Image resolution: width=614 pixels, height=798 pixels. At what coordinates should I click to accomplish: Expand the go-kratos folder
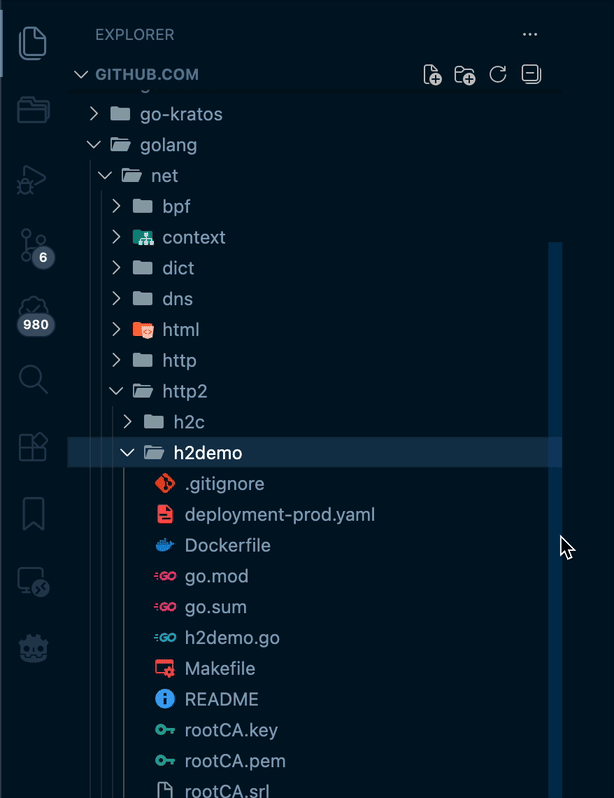pos(181,114)
